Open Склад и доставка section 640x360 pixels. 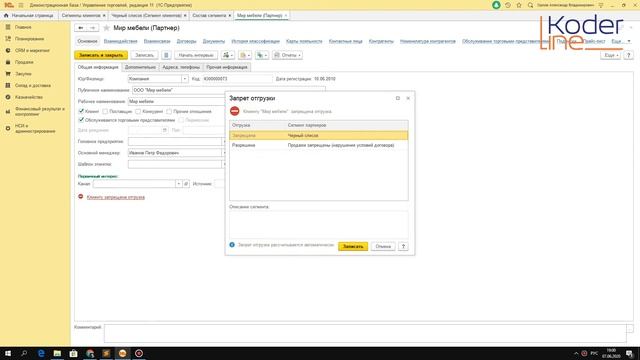click(x=33, y=85)
